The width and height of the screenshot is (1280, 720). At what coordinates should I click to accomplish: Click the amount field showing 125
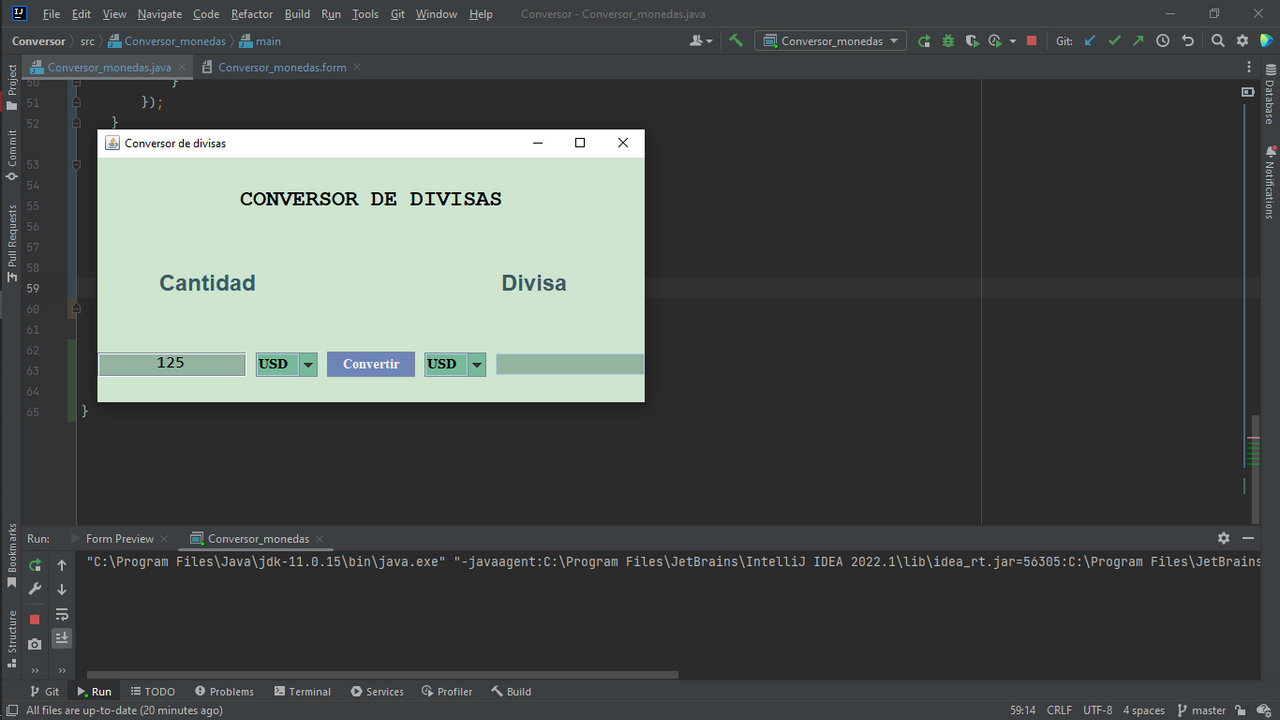click(x=171, y=364)
